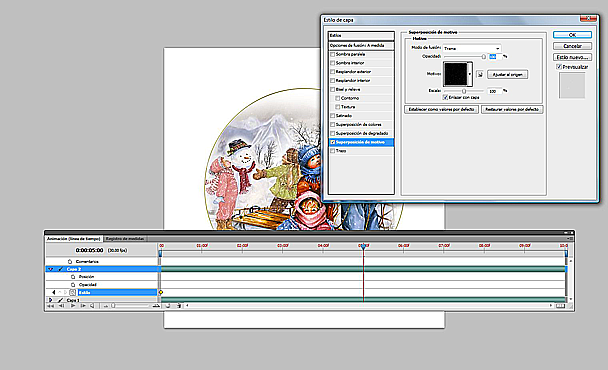Click the playhead at the 05:00f mark
608x370 pixels.
(x=363, y=246)
